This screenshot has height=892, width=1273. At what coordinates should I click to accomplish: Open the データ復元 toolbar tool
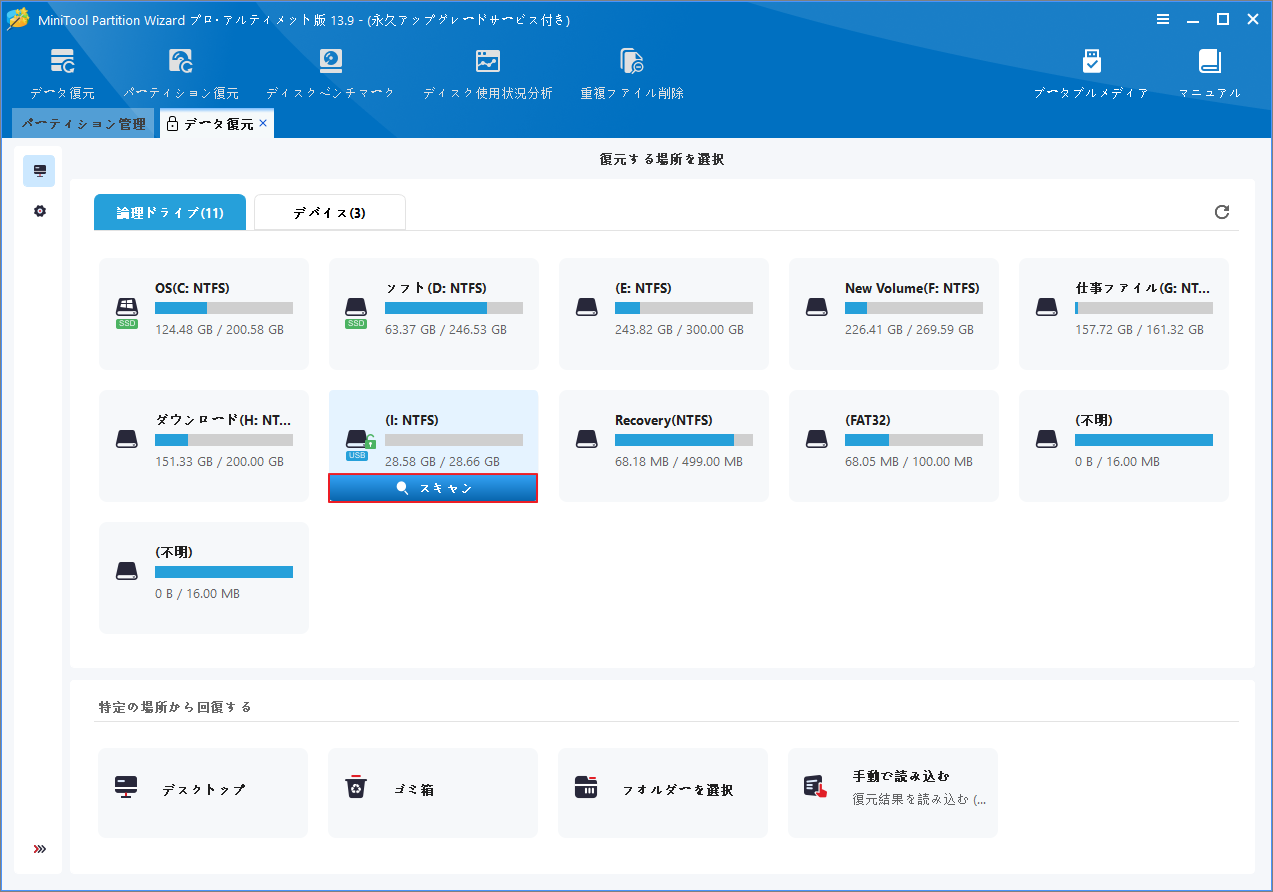click(62, 73)
